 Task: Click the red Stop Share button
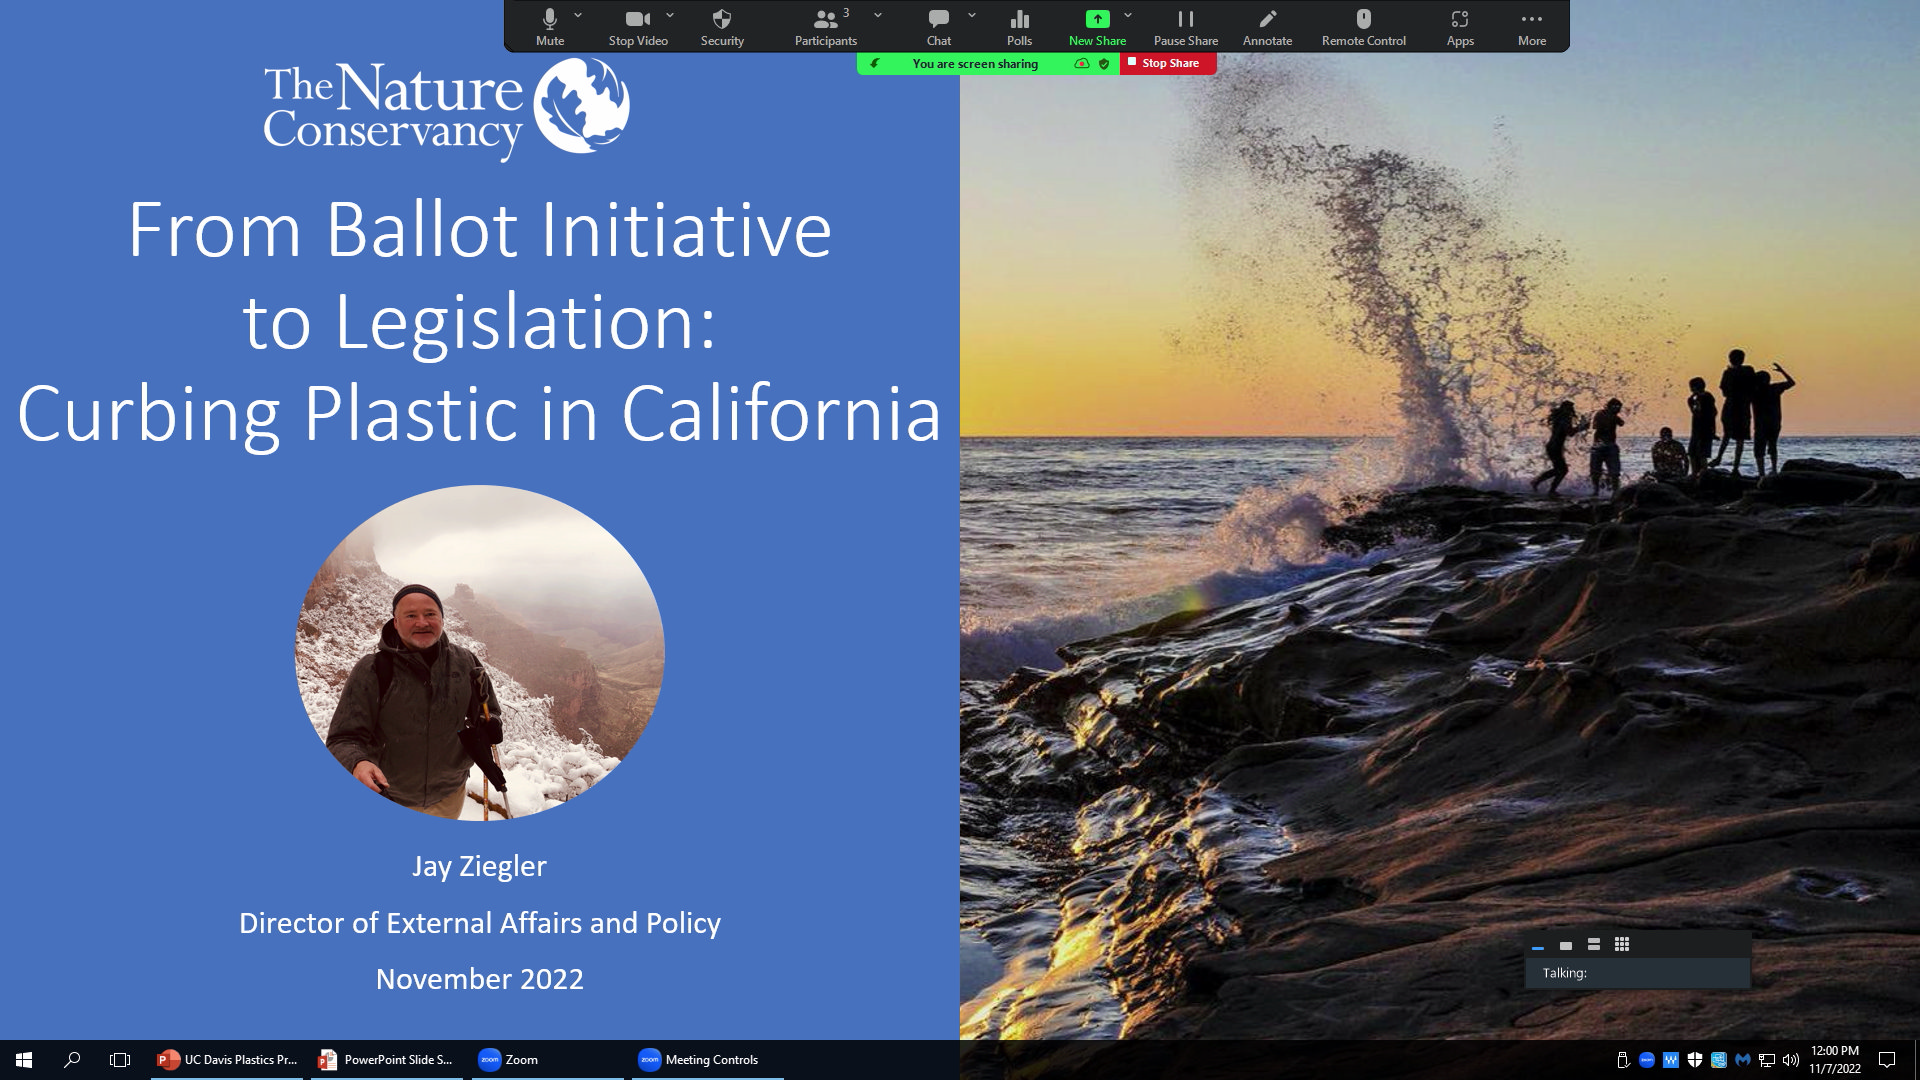1168,63
